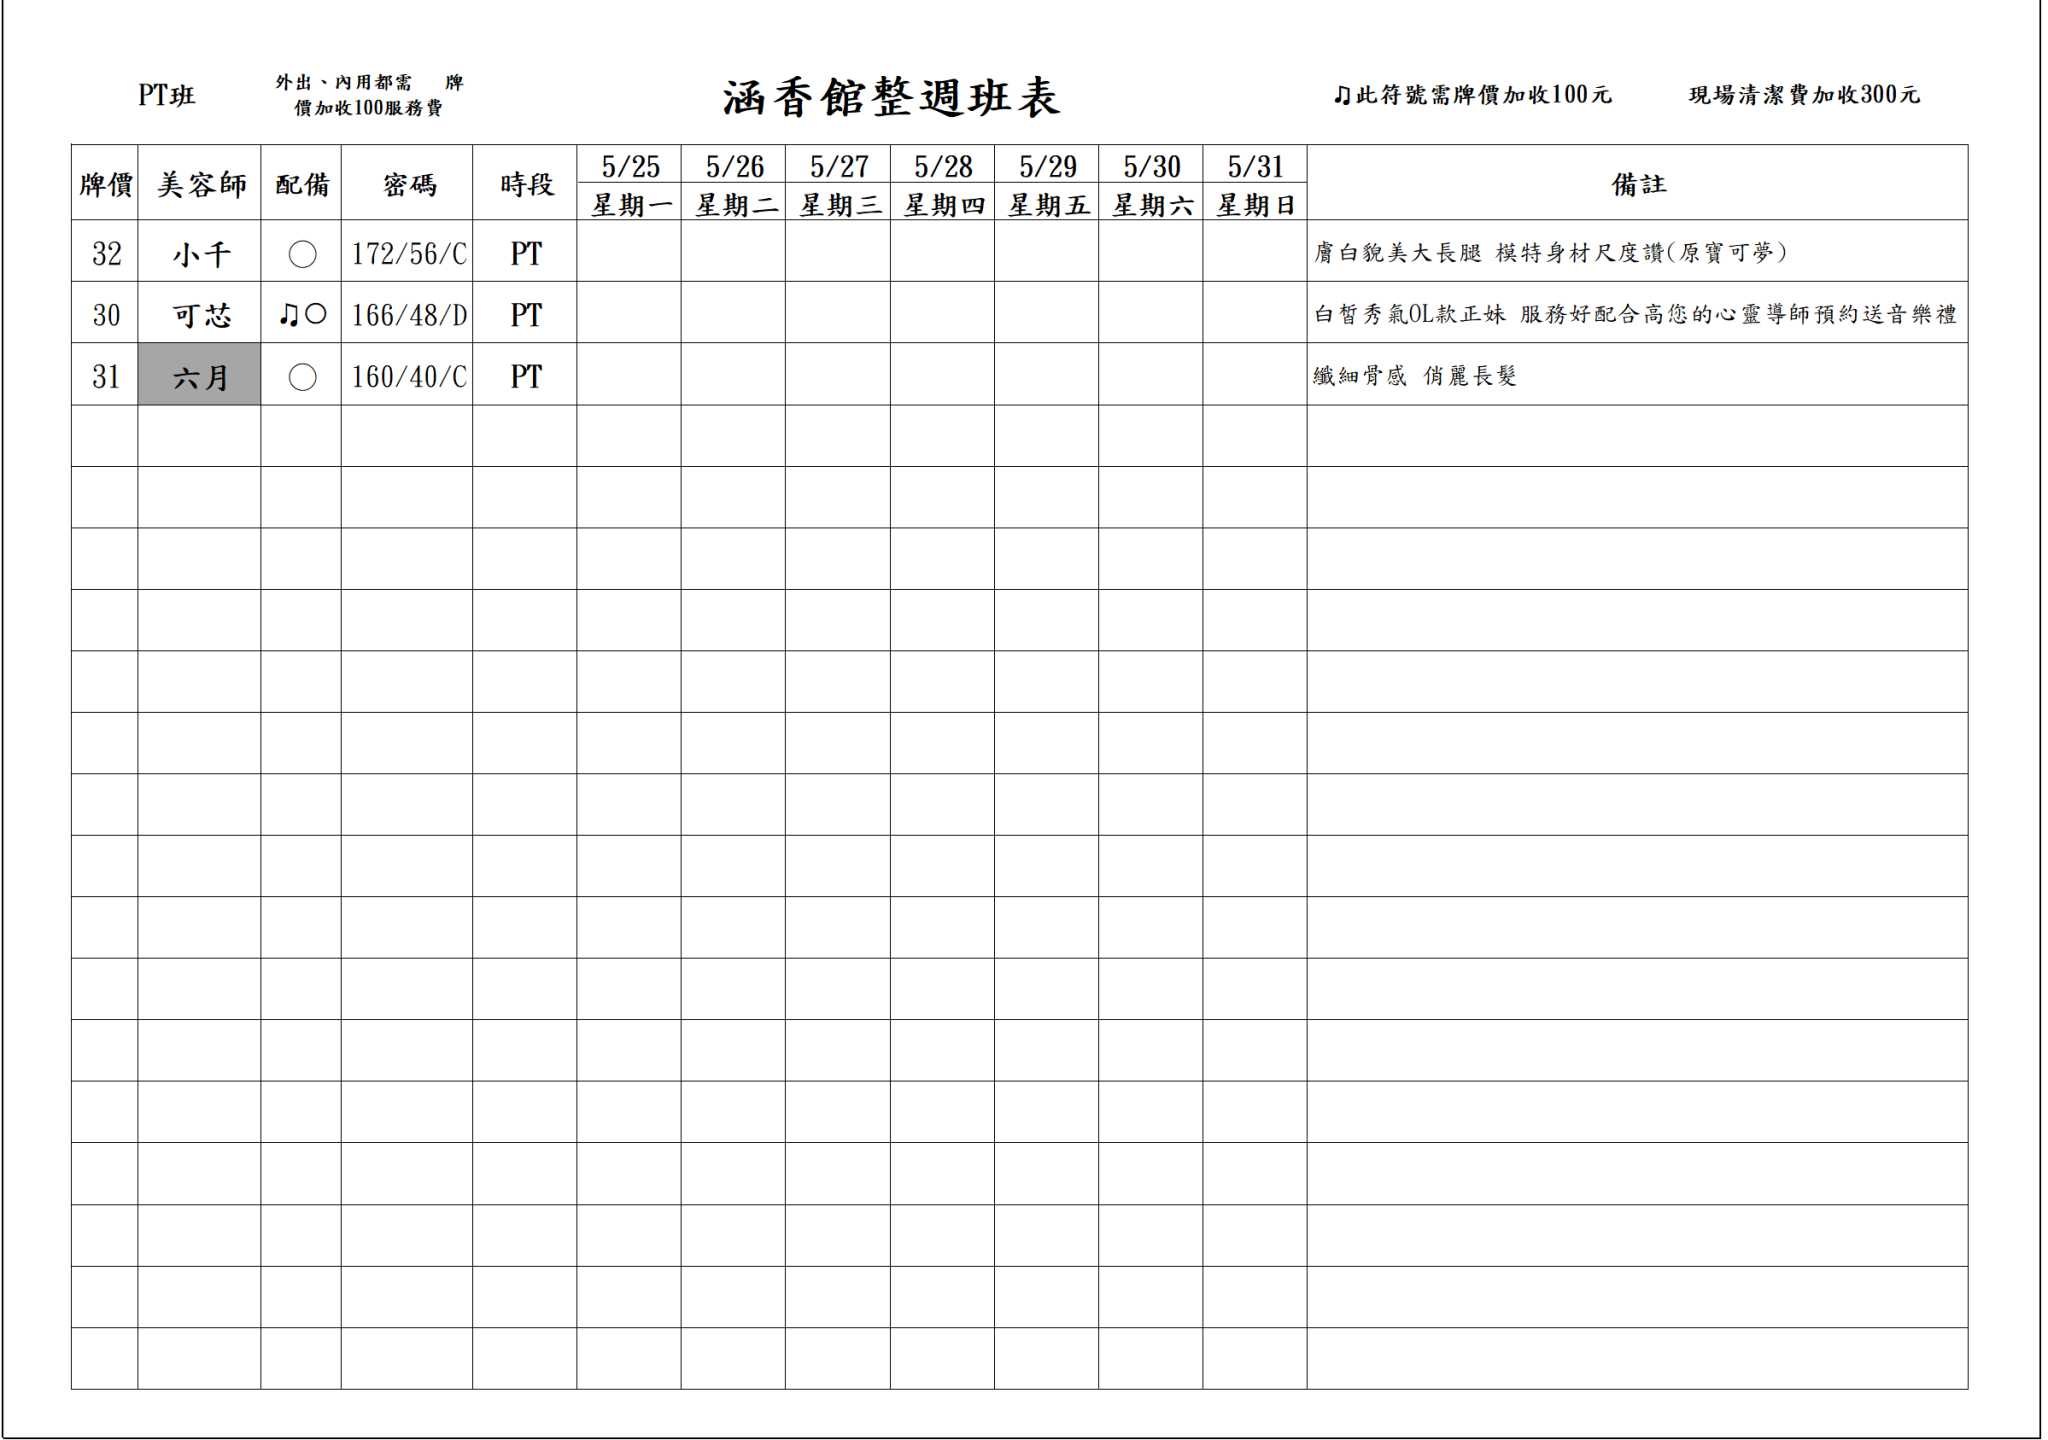Click the name cell 小千
This screenshot has width=2048, height=1440.
(200, 253)
